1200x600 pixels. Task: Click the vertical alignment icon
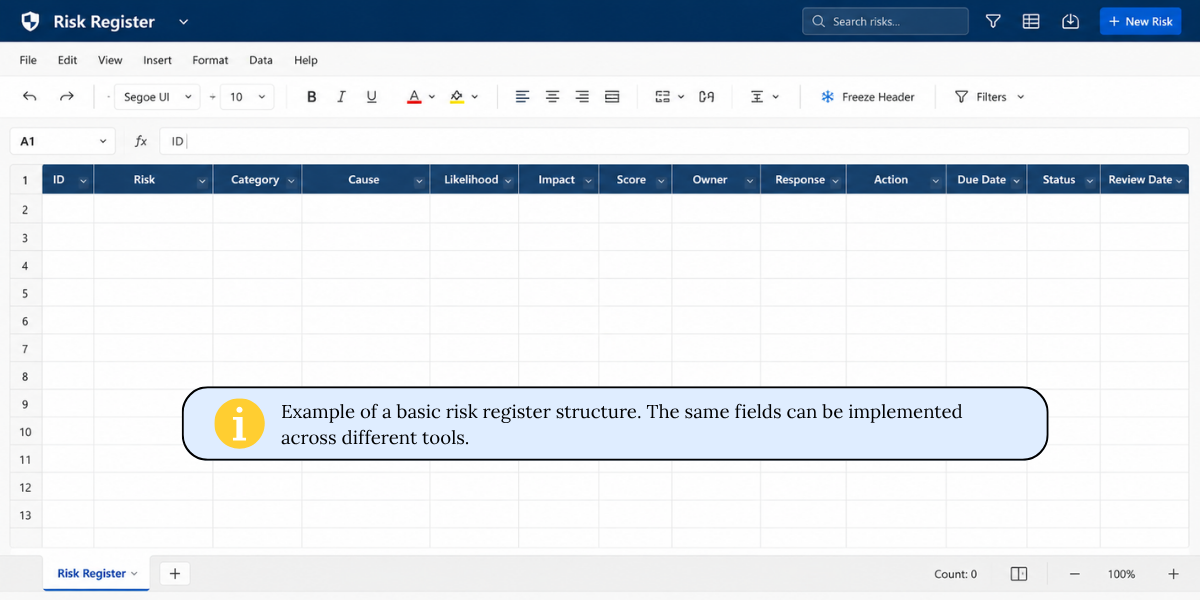click(757, 97)
